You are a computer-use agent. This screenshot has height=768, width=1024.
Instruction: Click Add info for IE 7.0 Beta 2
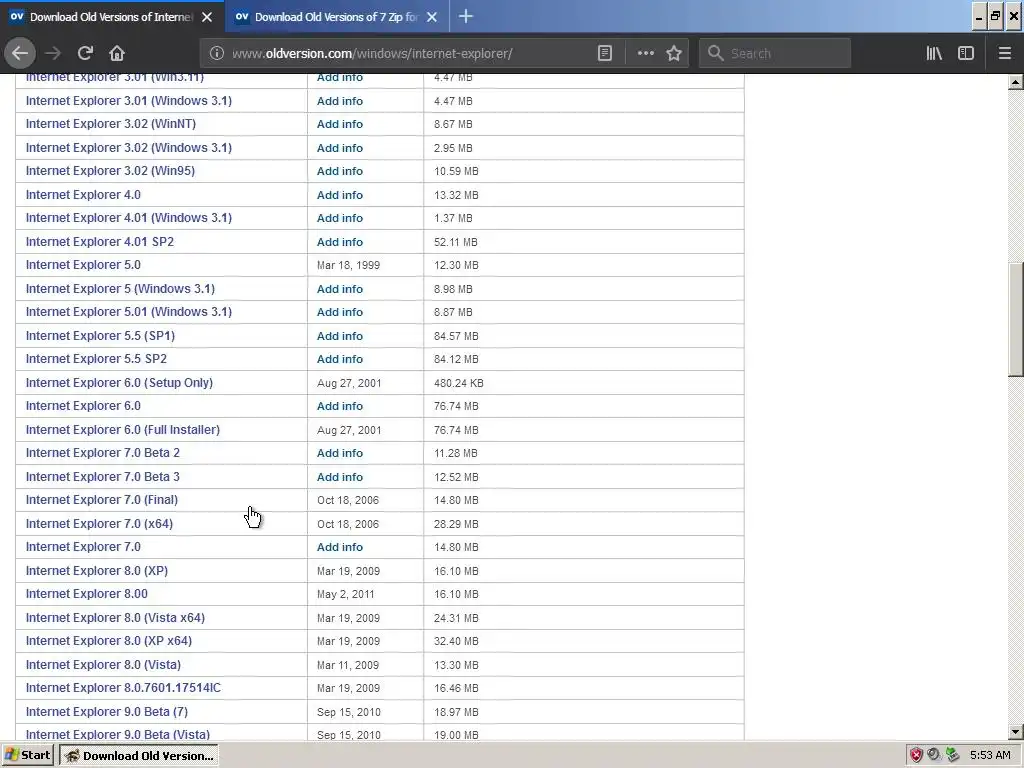[x=340, y=453]
